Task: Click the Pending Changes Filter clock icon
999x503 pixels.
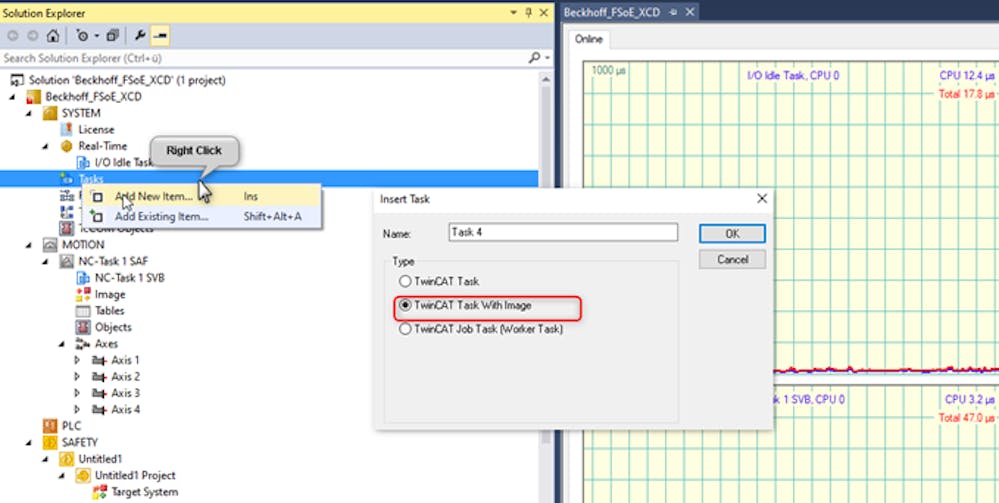Action: 82,36
